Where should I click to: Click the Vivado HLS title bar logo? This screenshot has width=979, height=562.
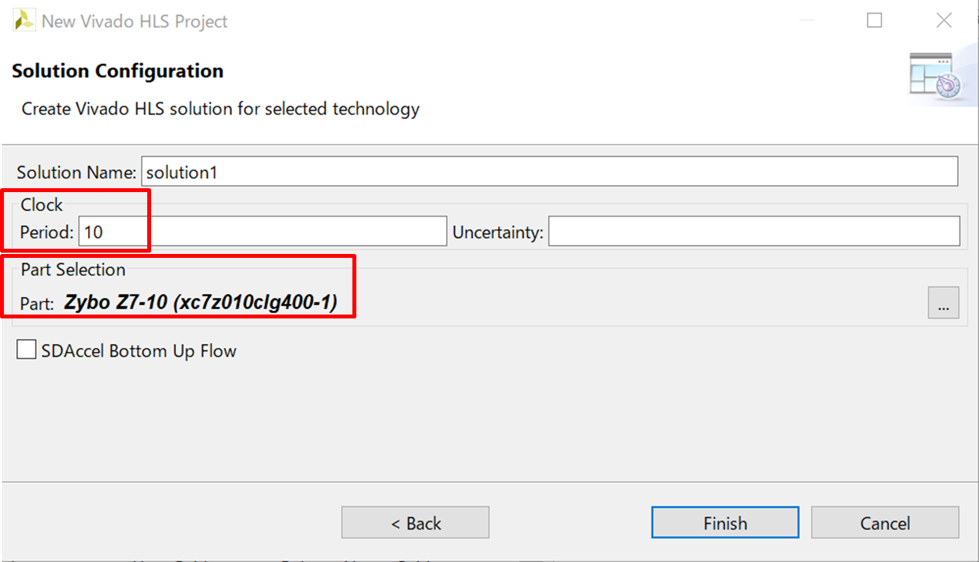(x=24, y=21)
